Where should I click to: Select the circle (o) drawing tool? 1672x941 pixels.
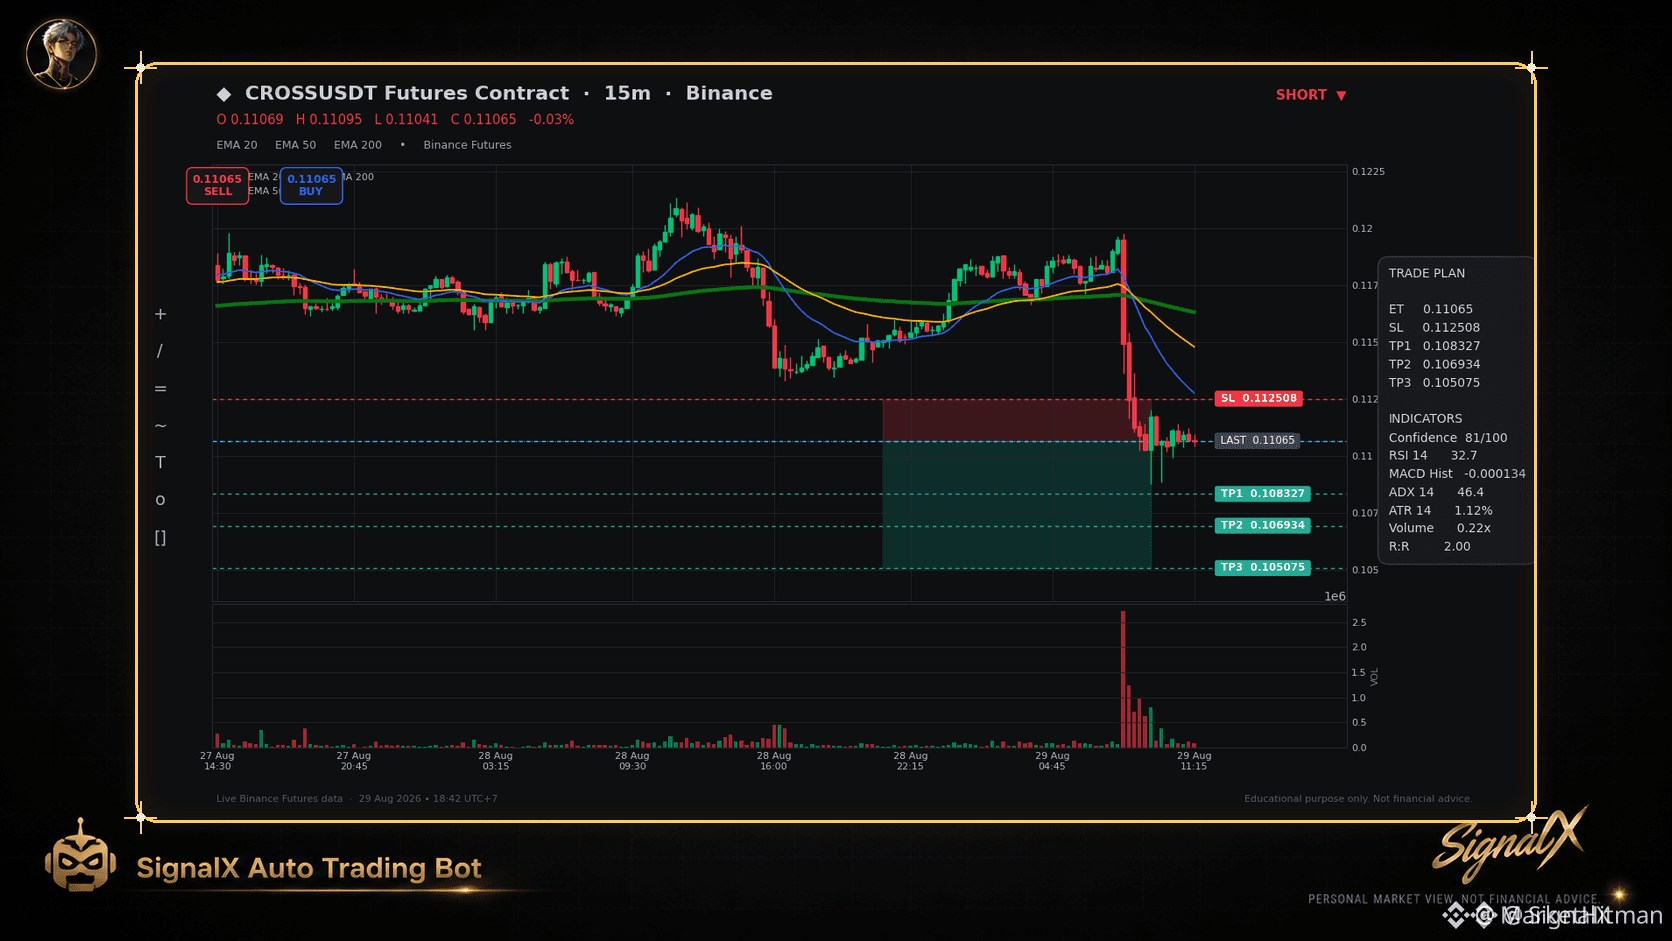[160, 500]
